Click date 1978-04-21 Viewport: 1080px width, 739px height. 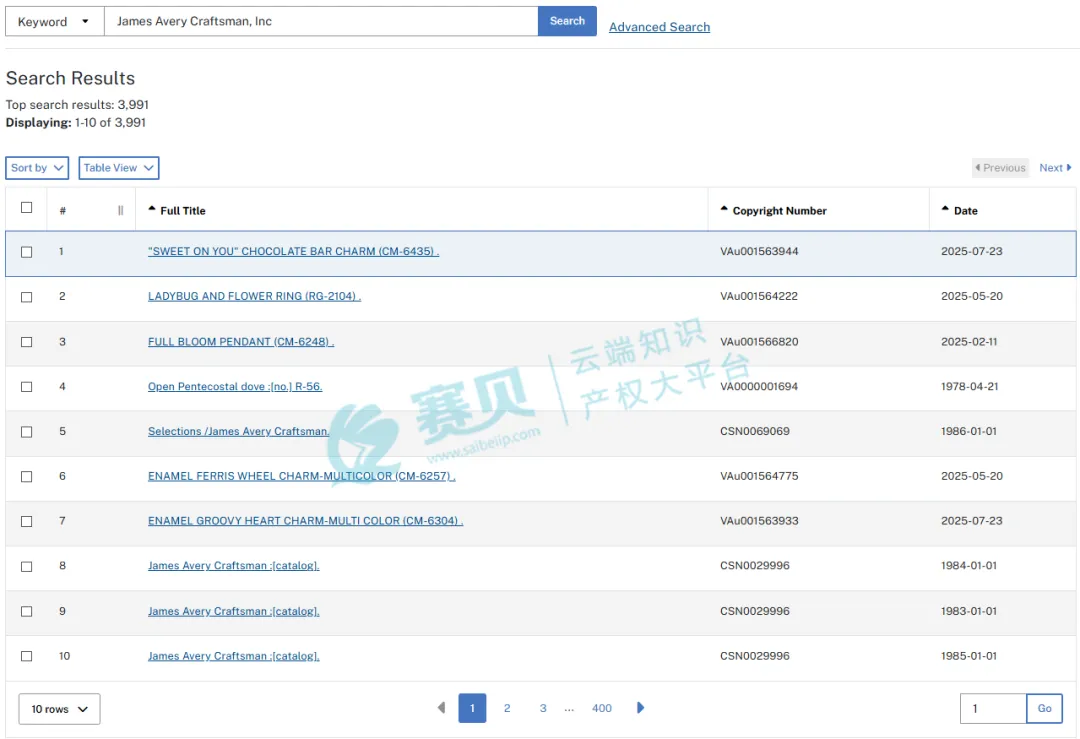(x=970, y=386)
